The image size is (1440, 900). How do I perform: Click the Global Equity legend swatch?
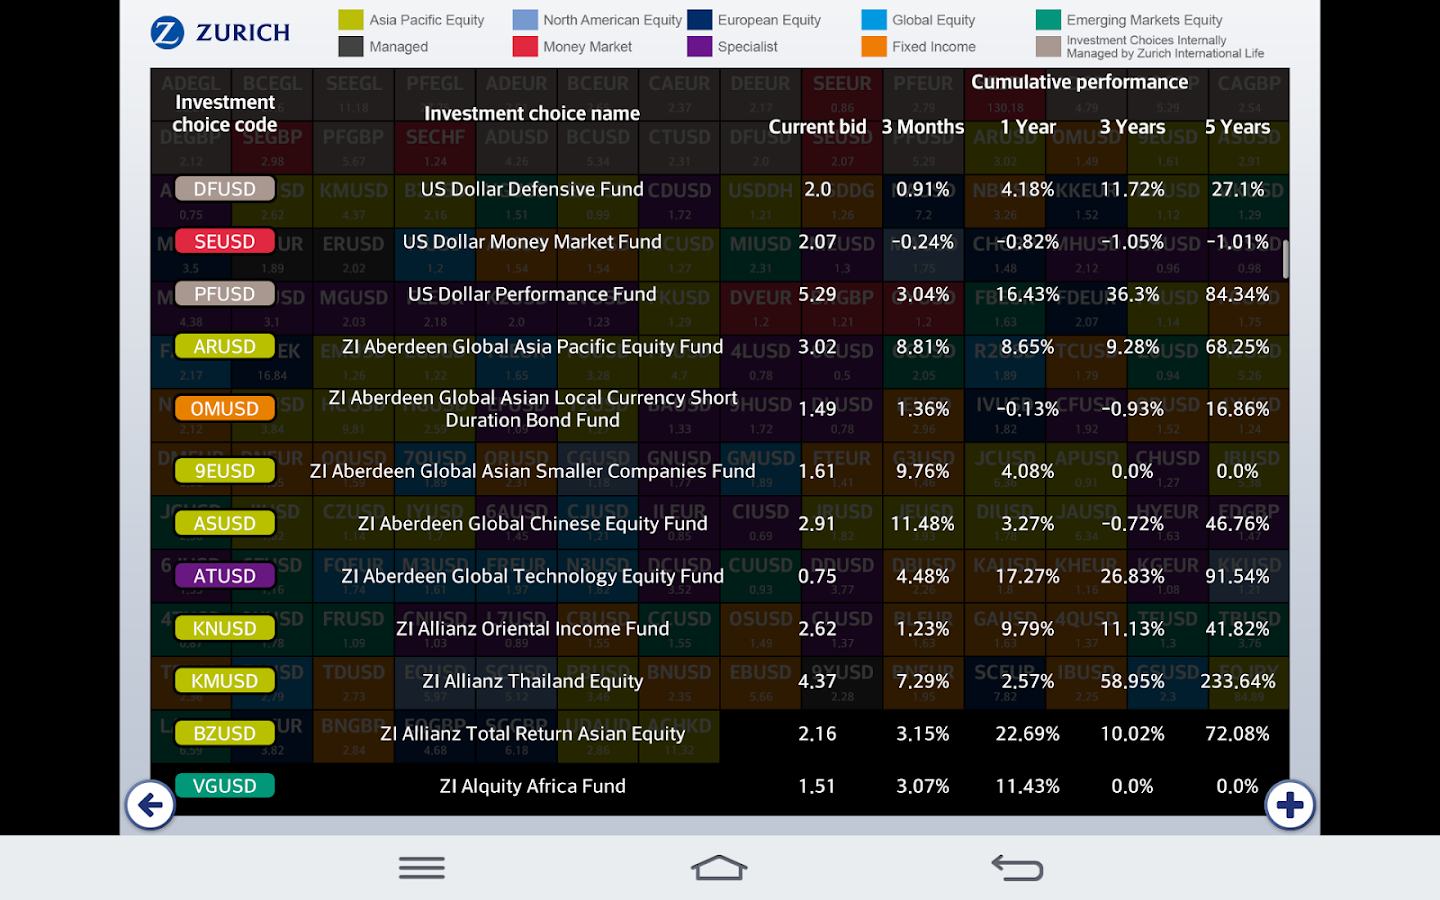click(x=874, y=20)
